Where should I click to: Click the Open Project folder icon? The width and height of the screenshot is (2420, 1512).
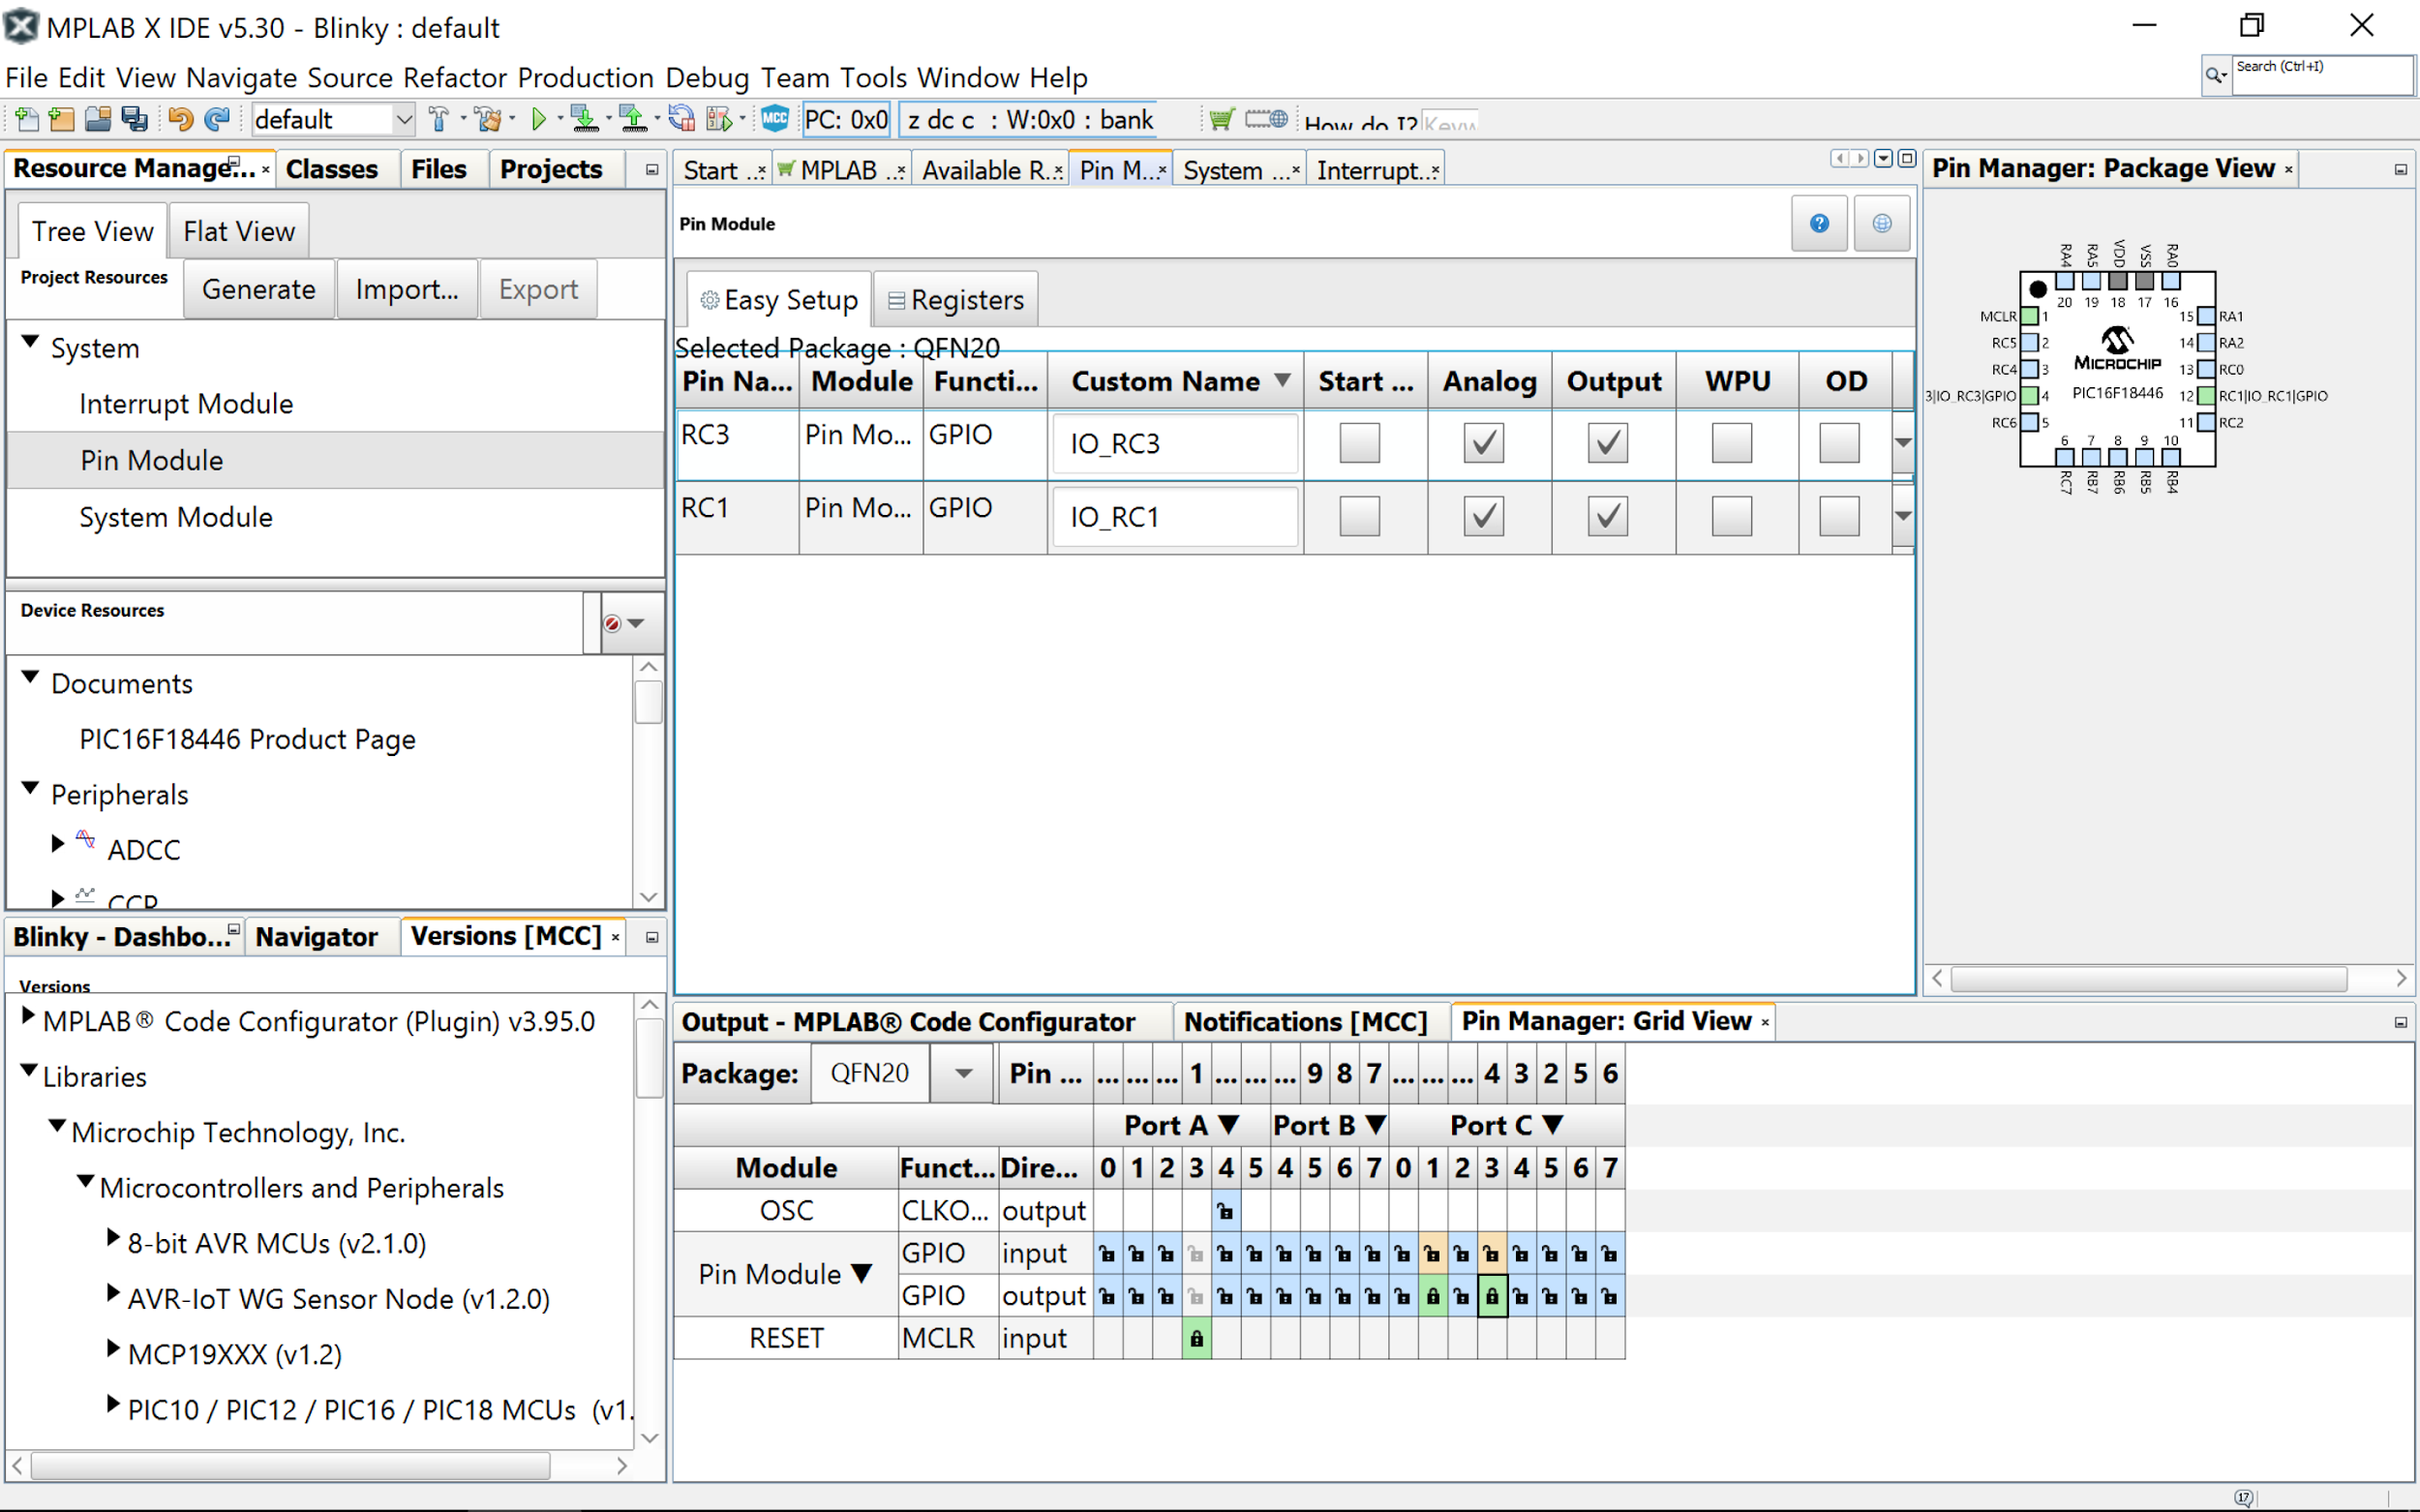point(97,120)
